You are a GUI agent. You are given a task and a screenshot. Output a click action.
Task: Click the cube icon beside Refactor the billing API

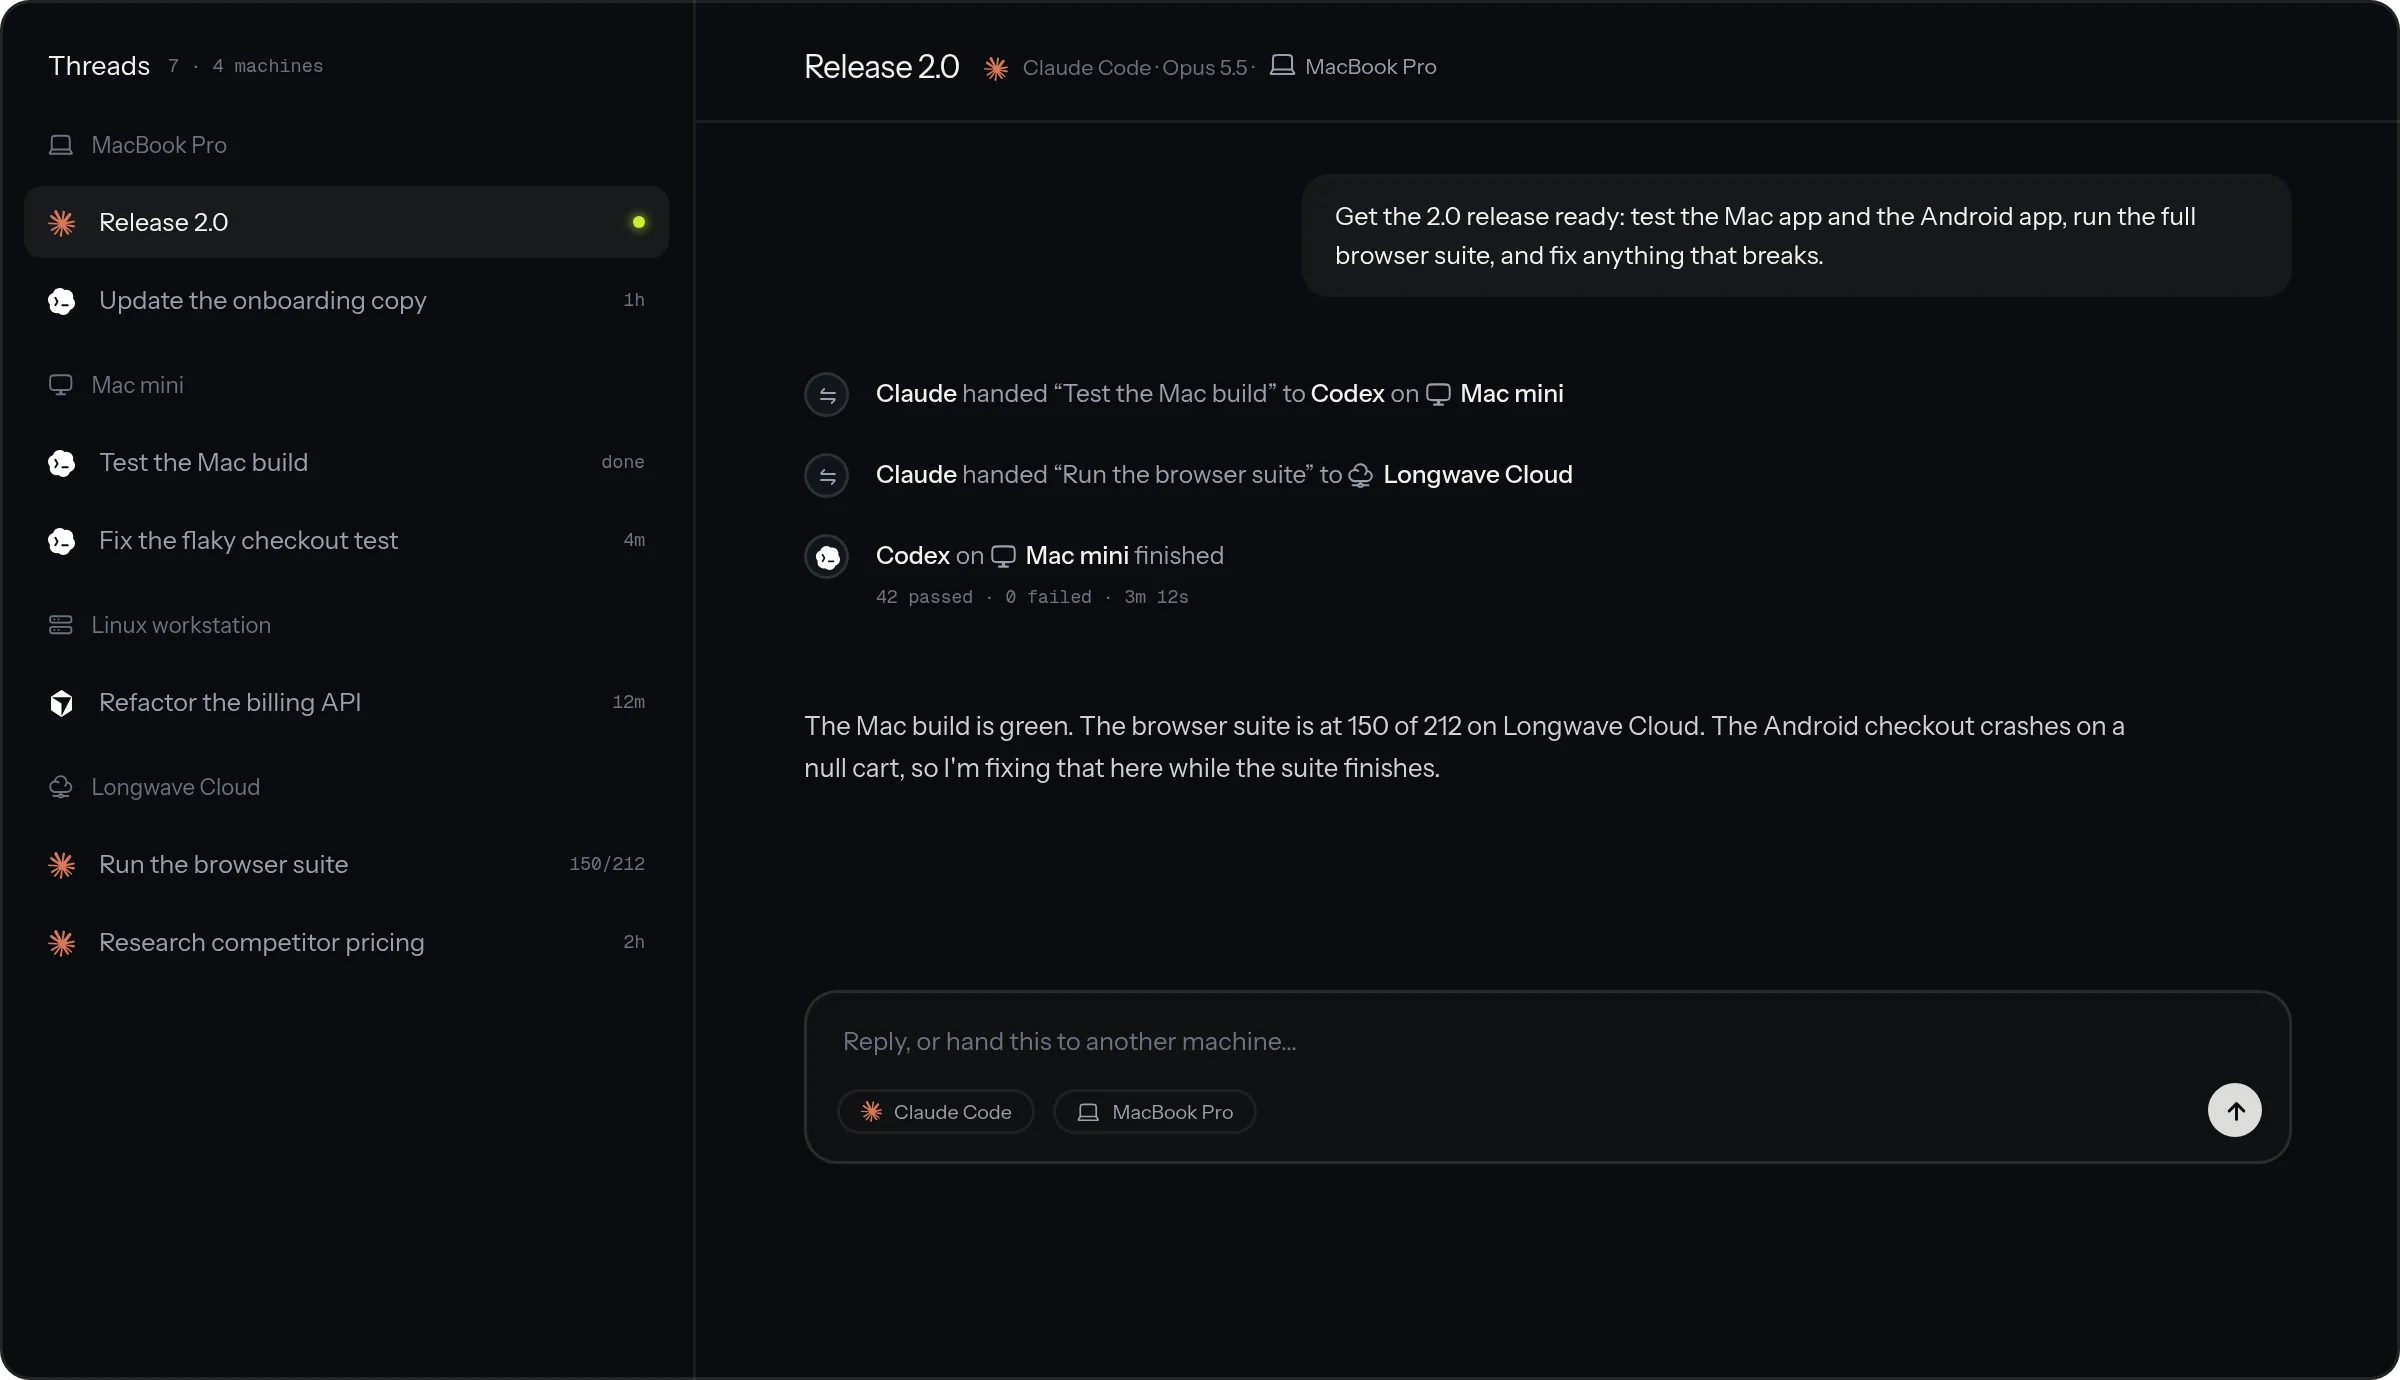pyautogui.click(x=62, y=703)
